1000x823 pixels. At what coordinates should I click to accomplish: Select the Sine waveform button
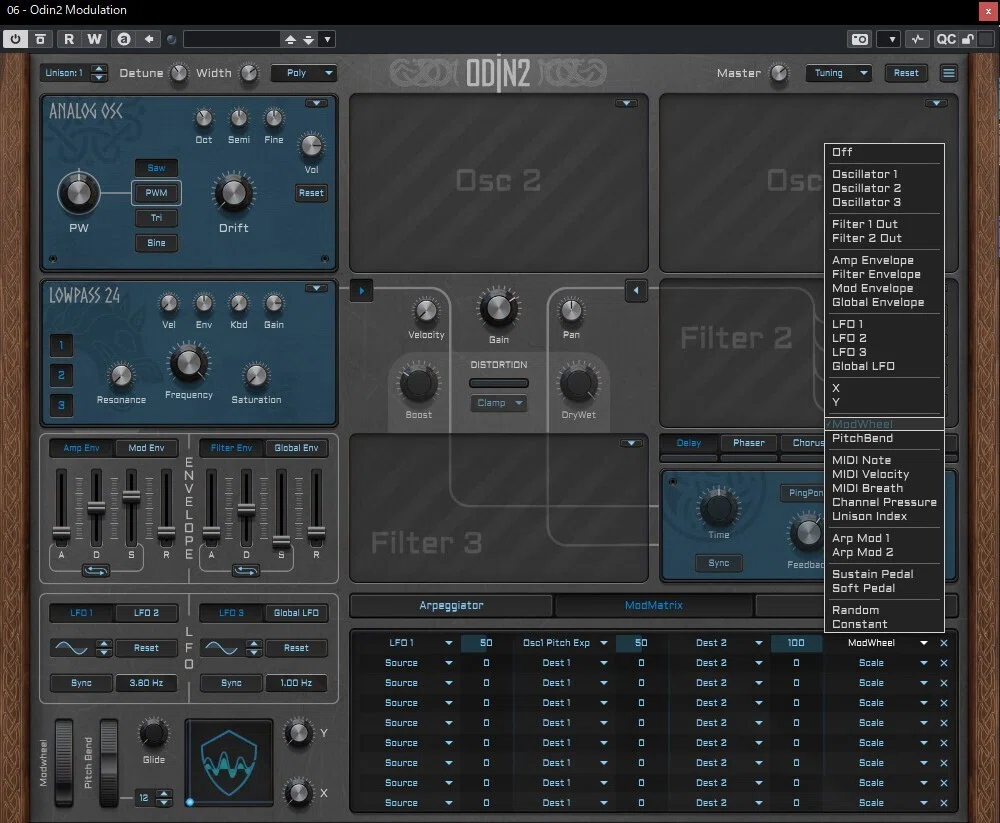click(156, 242)
